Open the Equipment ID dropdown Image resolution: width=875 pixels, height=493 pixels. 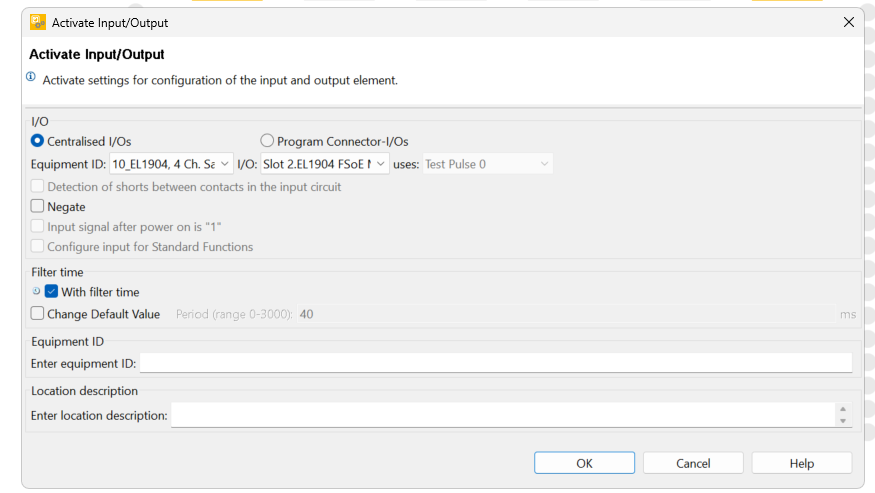pos(171,164)
